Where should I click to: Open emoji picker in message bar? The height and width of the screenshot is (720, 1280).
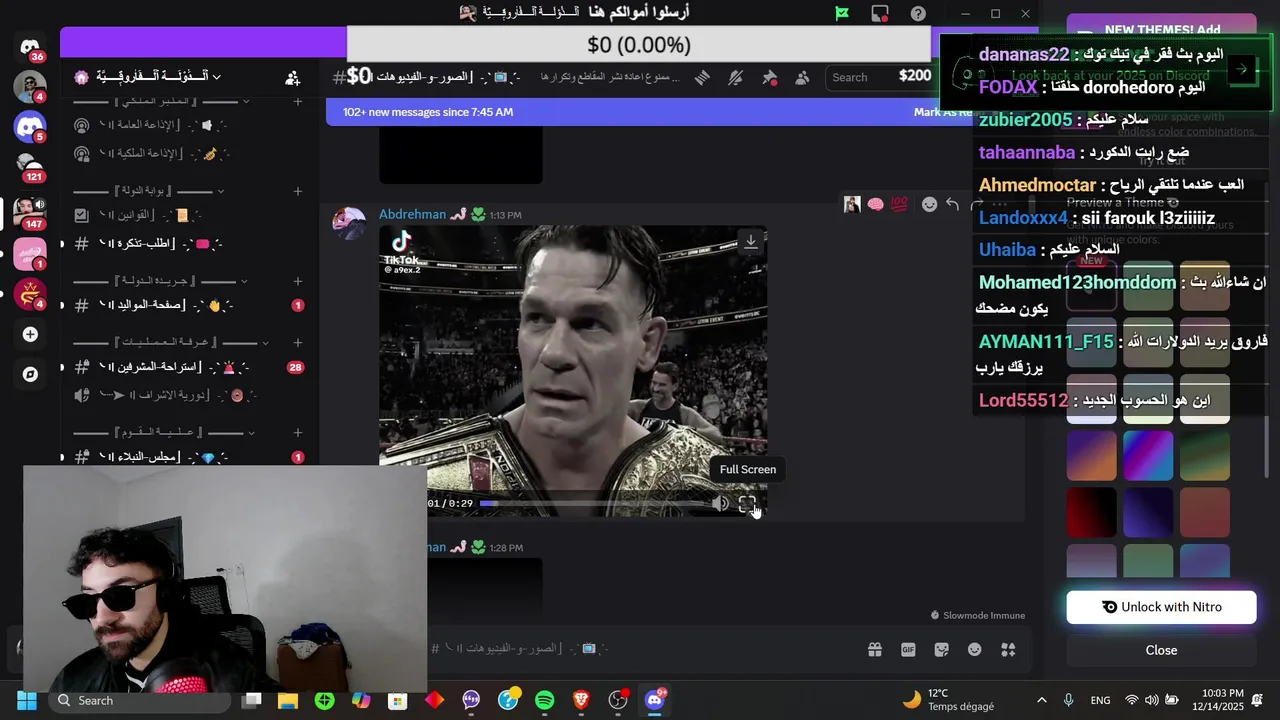tap(975, 649)
